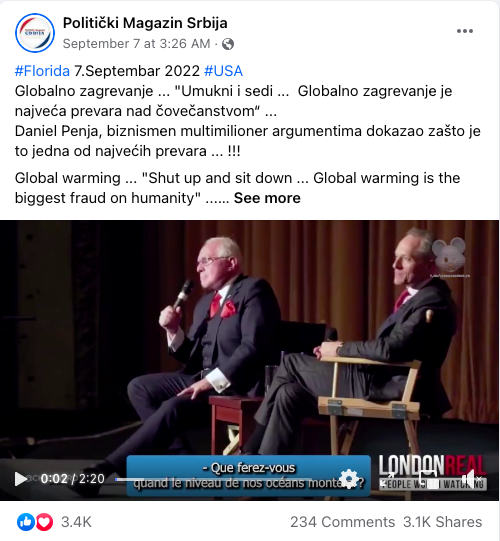The image size is (500, 541).
Task: Click the #USA hashtag
Action: [x=223, y=71]
